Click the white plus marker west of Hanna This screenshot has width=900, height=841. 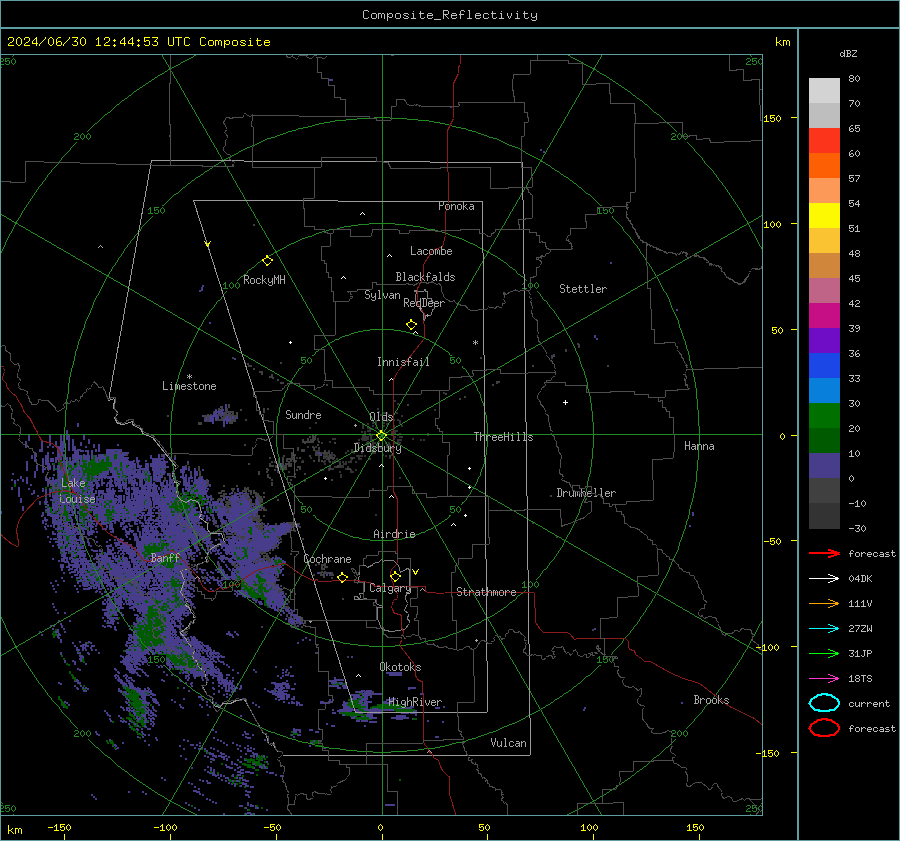(565, 402)
